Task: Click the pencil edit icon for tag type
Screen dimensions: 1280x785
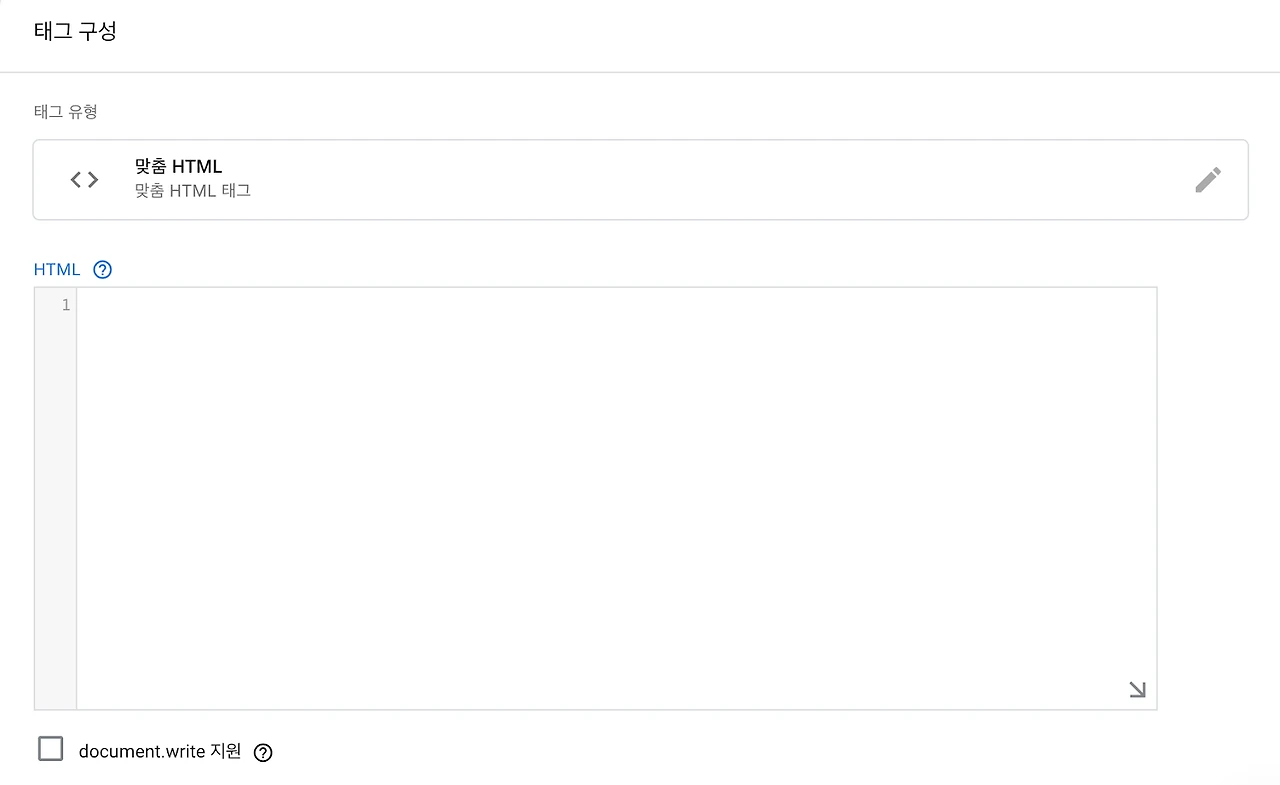Action: (x=1208, y=180)
